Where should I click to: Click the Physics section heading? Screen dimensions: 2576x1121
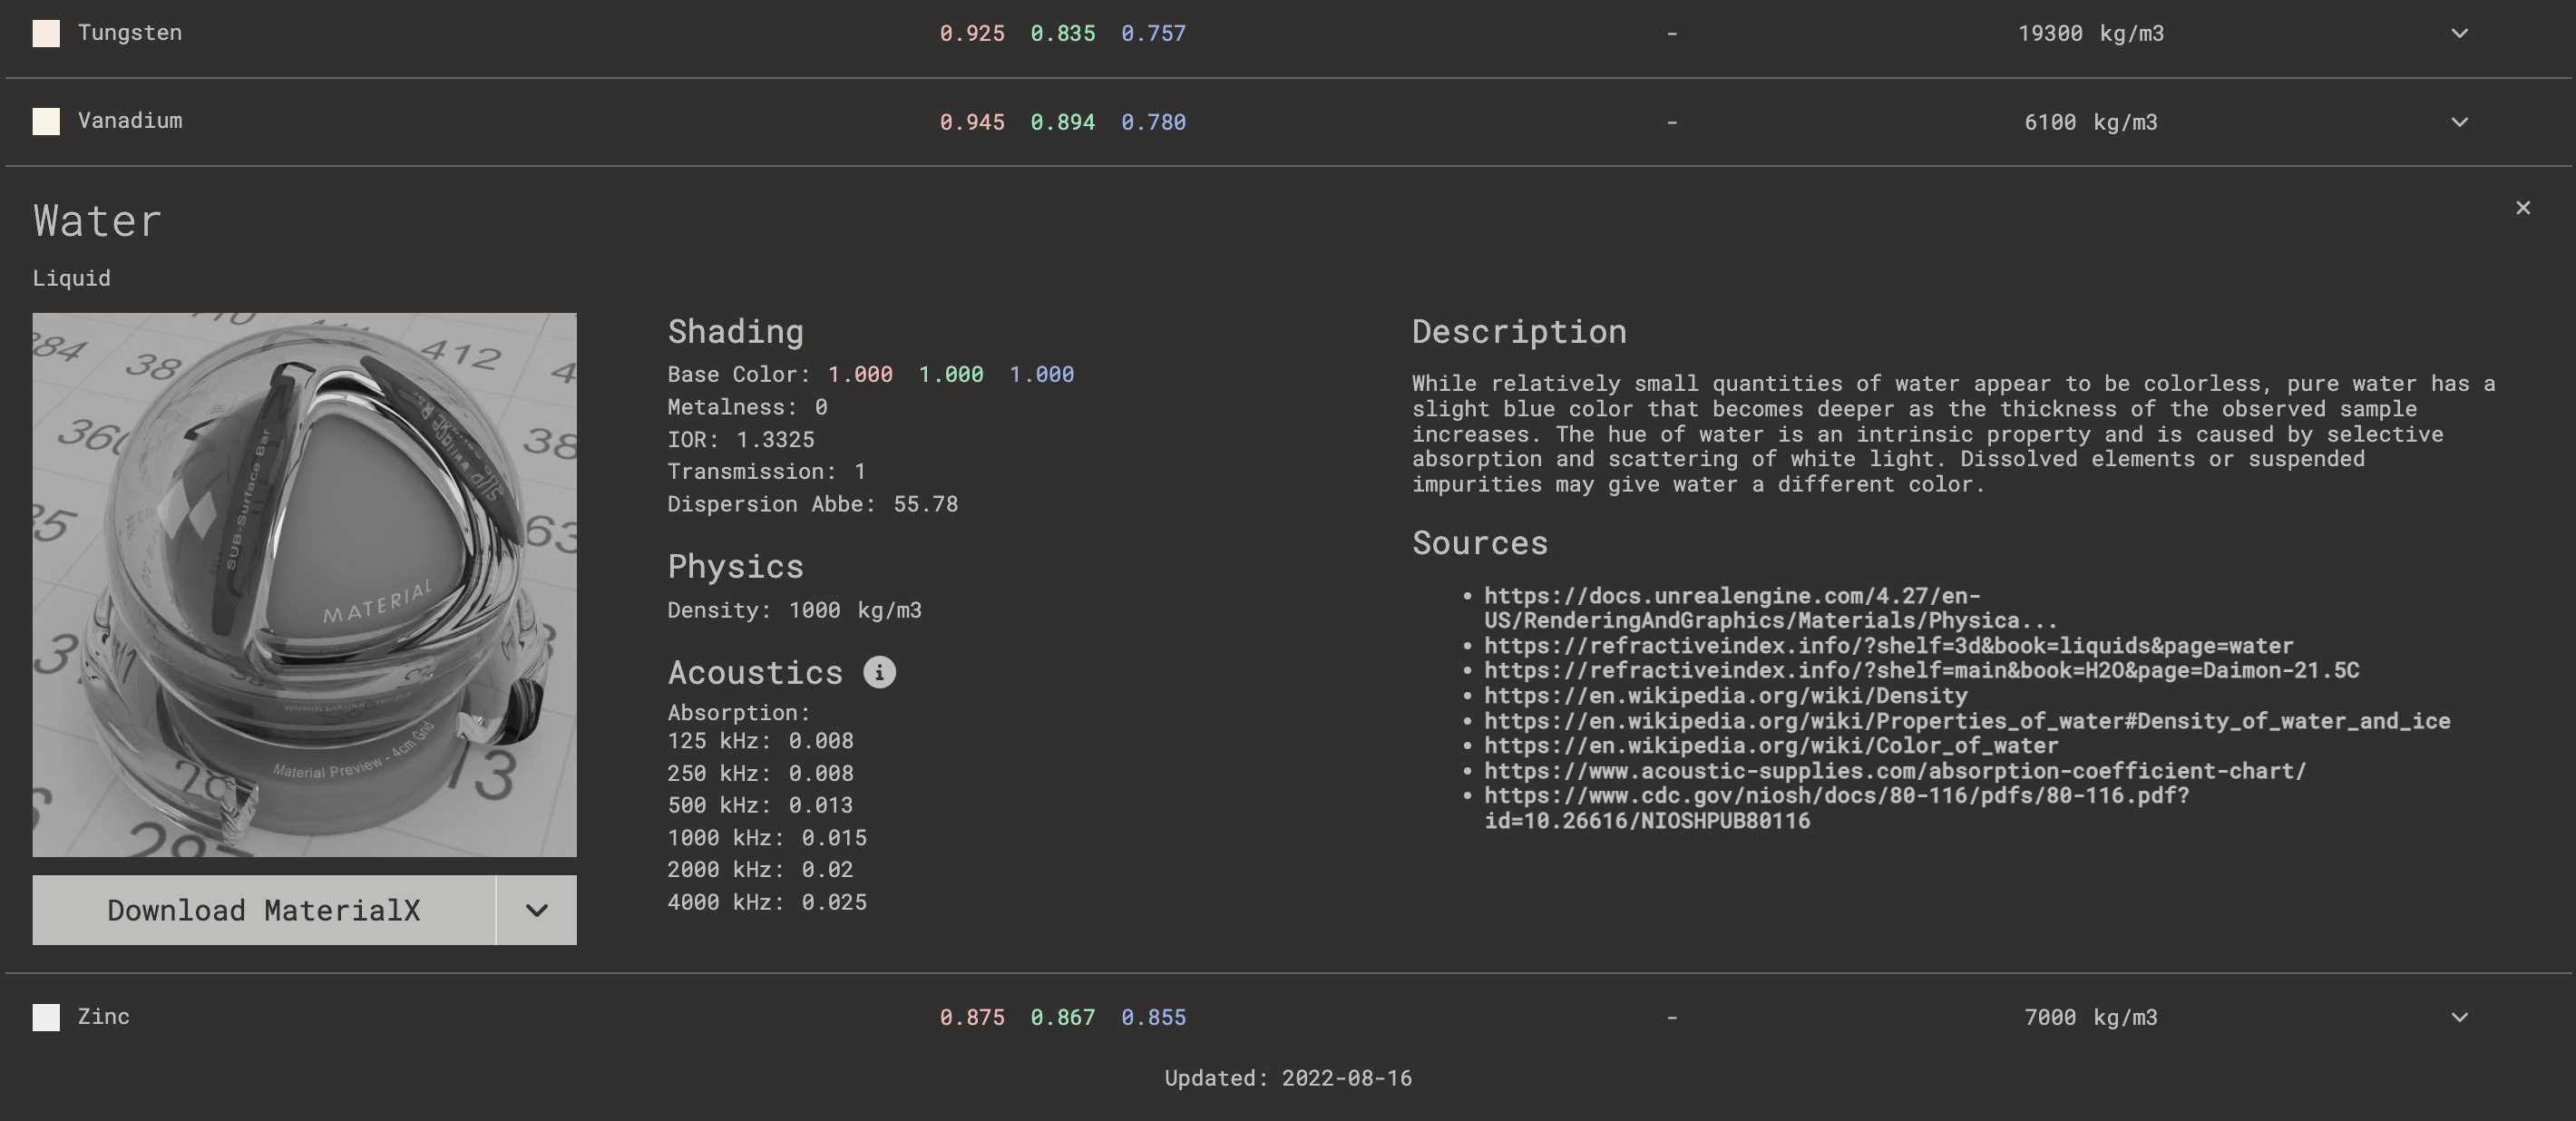coord(736,567)
